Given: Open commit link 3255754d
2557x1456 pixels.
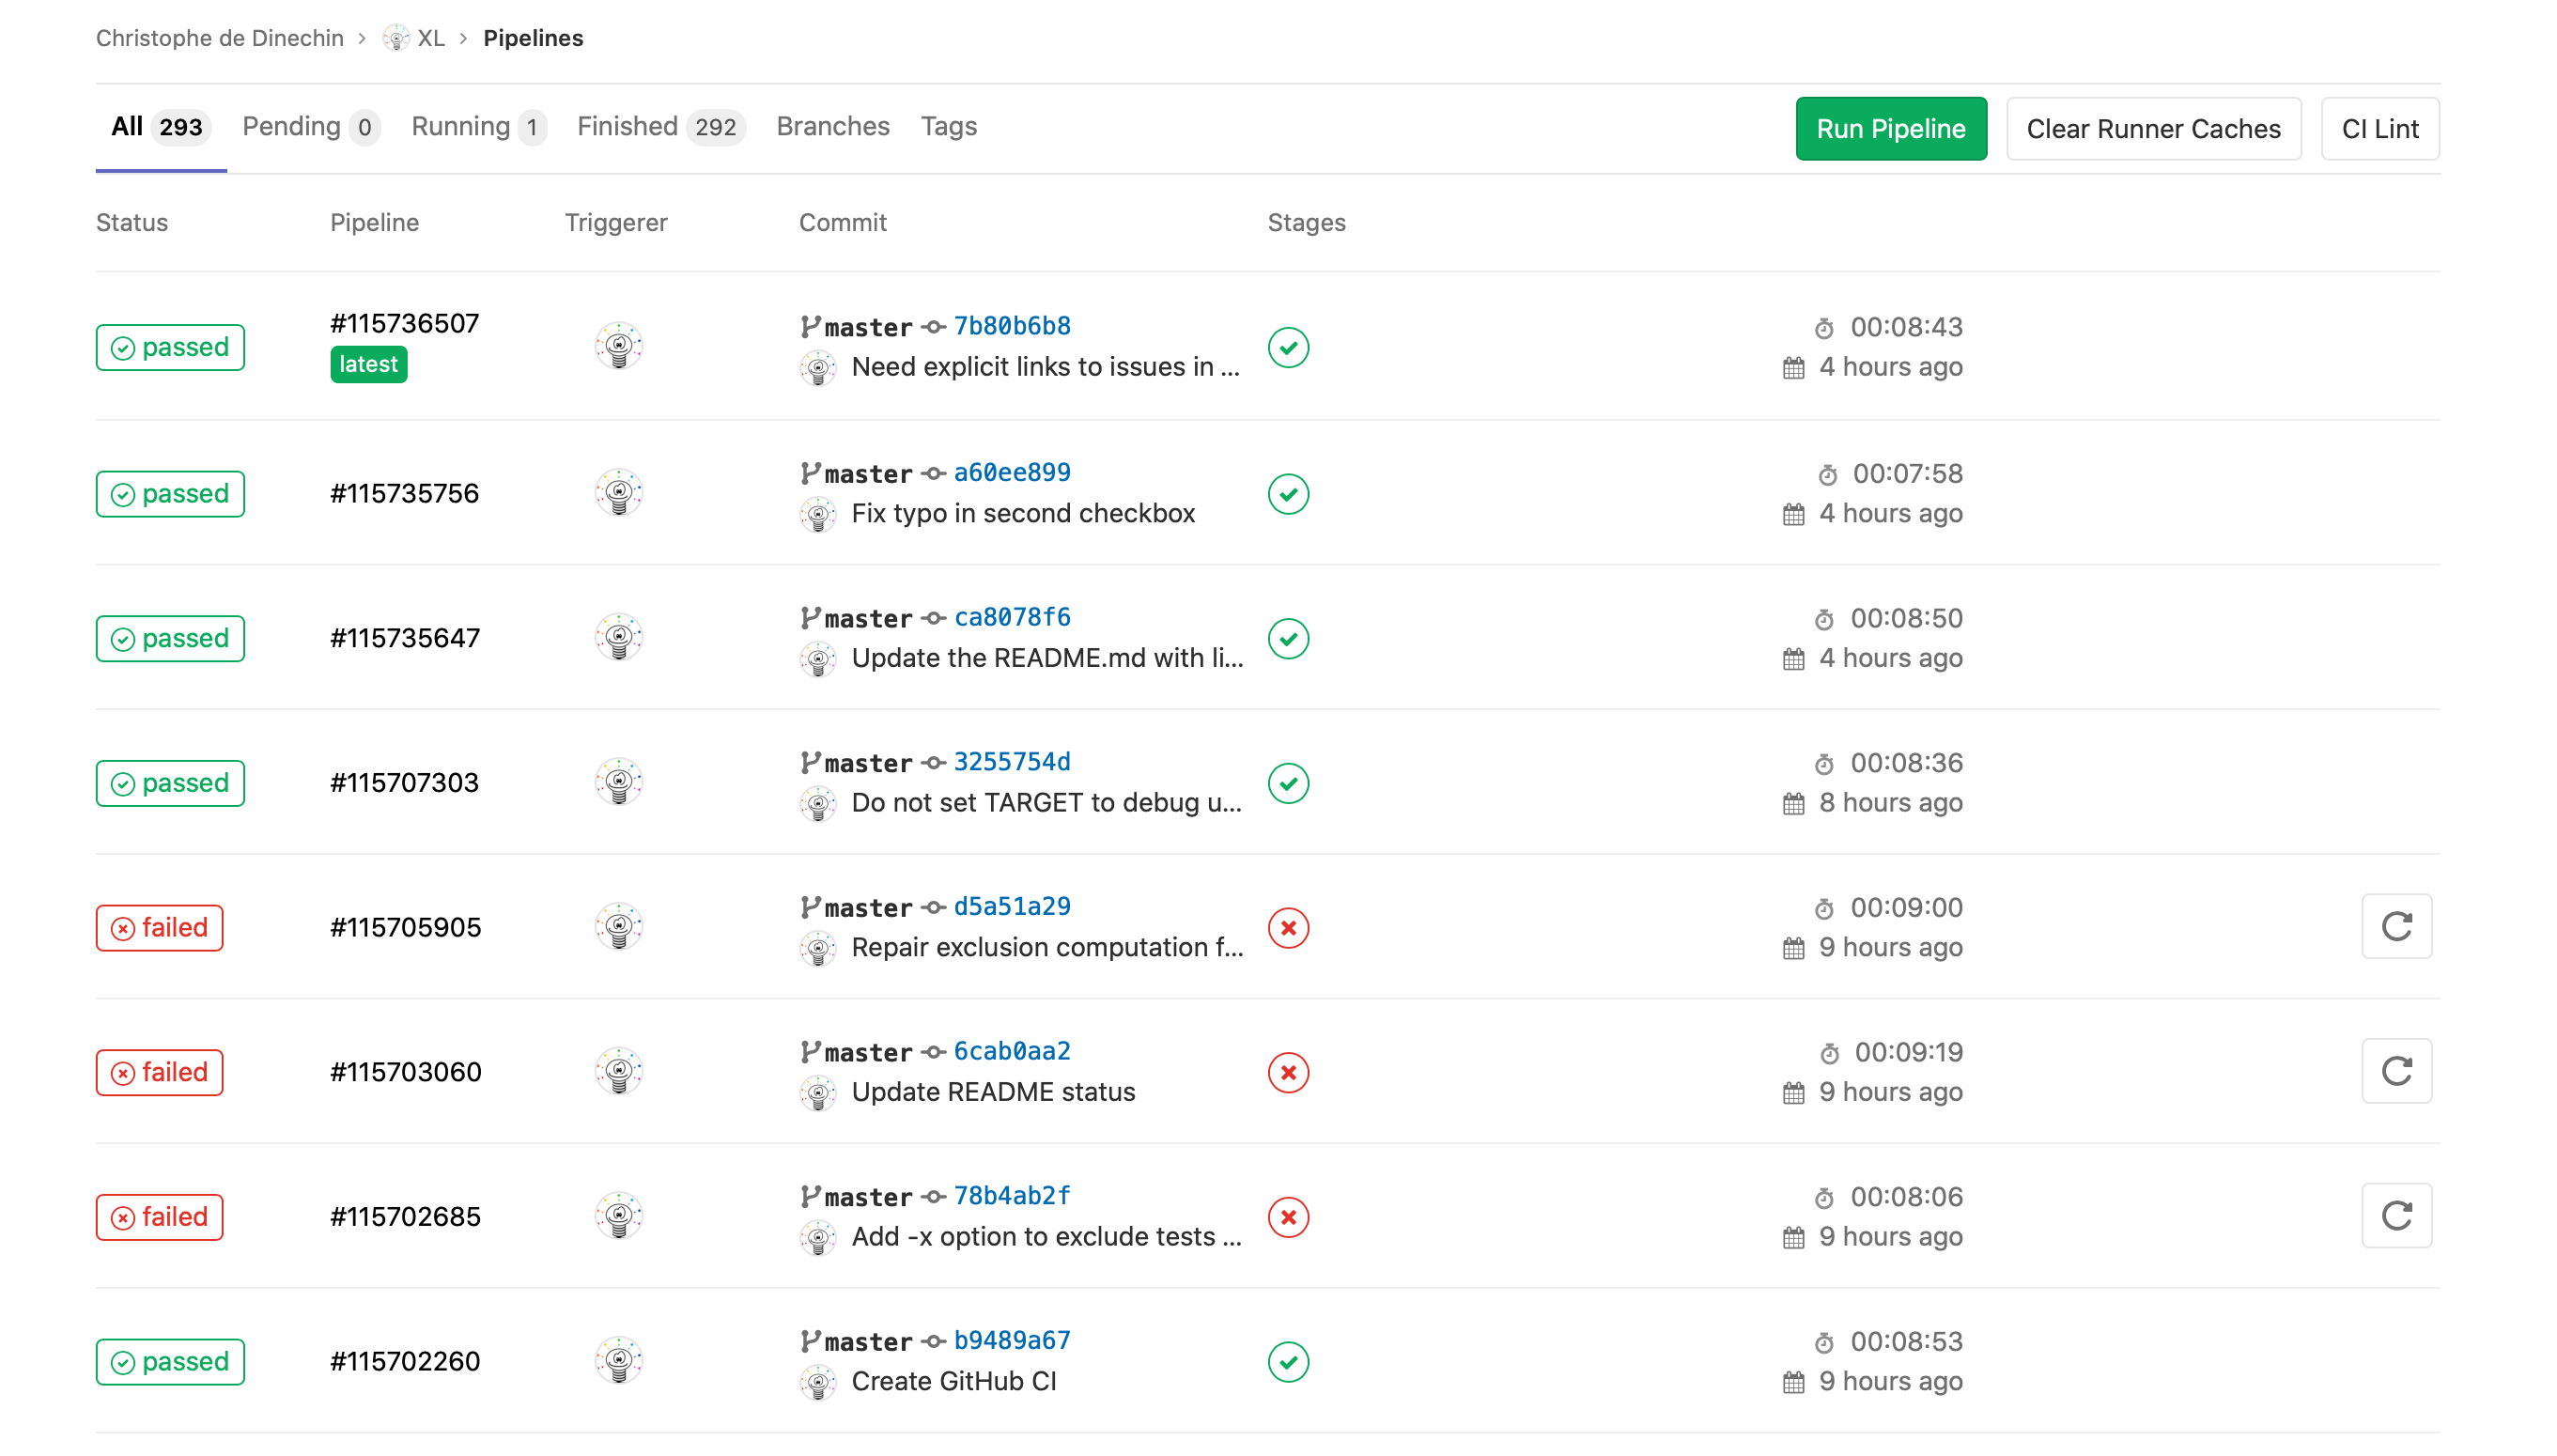Looking at the screenshot, I should (x=1011, y=762).
